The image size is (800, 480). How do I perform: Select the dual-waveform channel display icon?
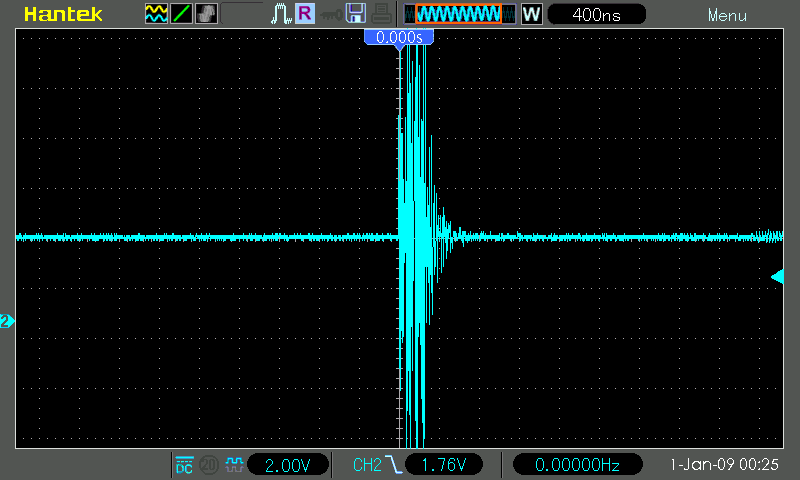pos(156,14)
